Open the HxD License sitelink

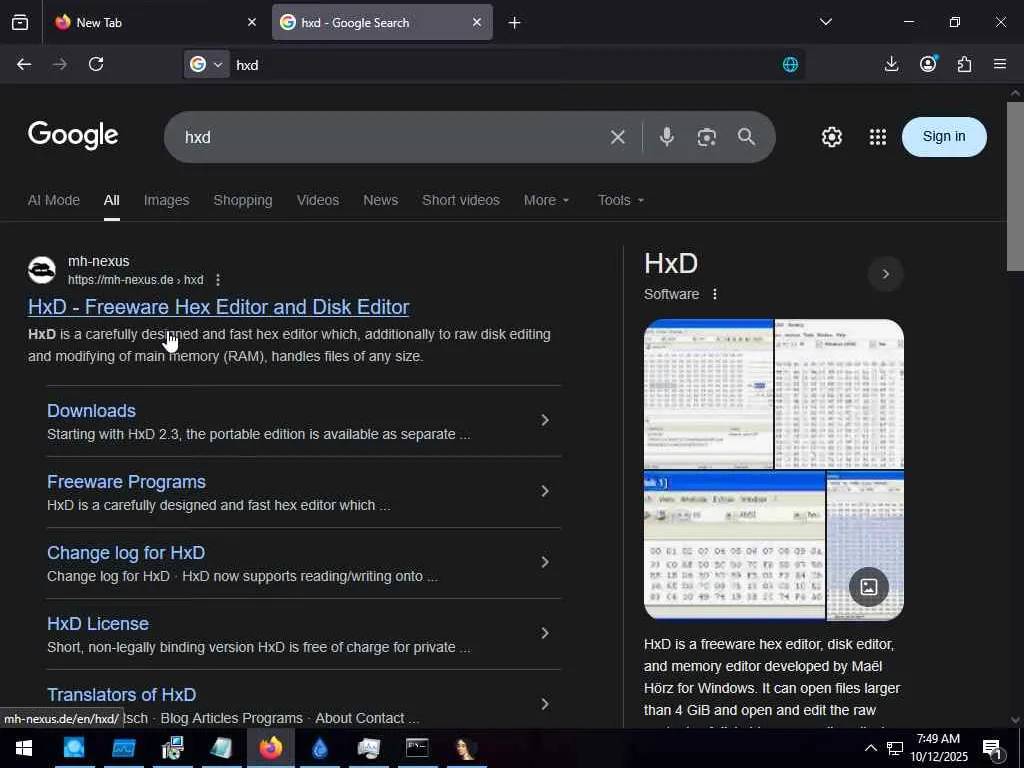tap(98, 624)
